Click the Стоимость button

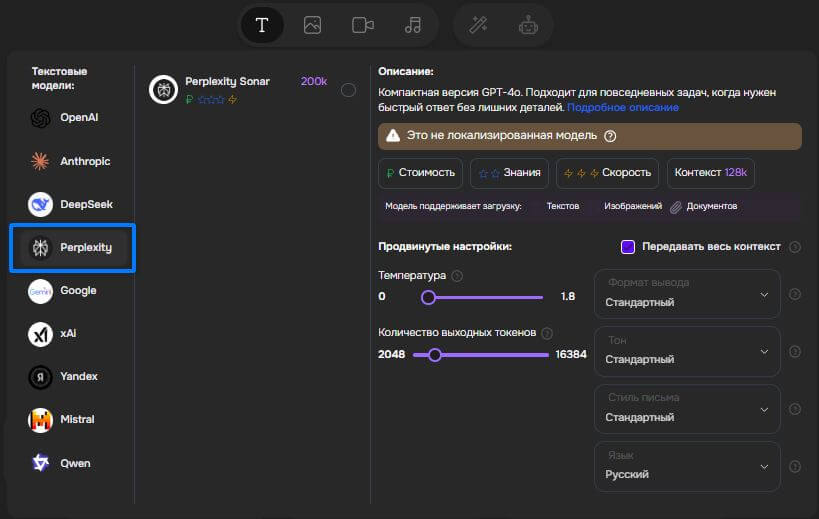click(421, 173)
